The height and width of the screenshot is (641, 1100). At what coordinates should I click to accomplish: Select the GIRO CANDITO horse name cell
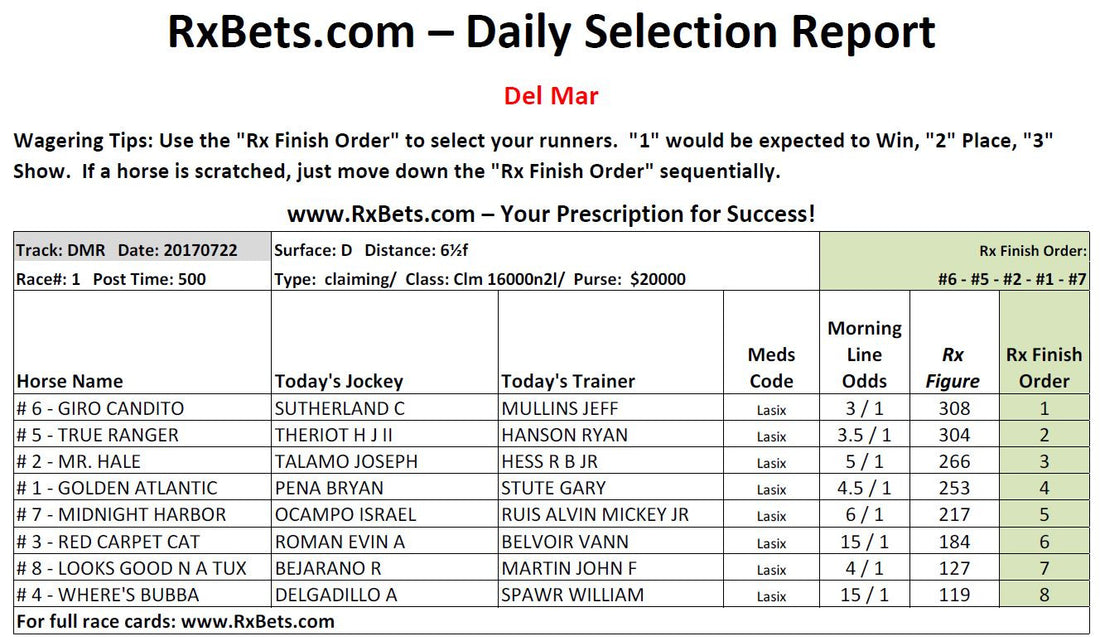point(142,408)
